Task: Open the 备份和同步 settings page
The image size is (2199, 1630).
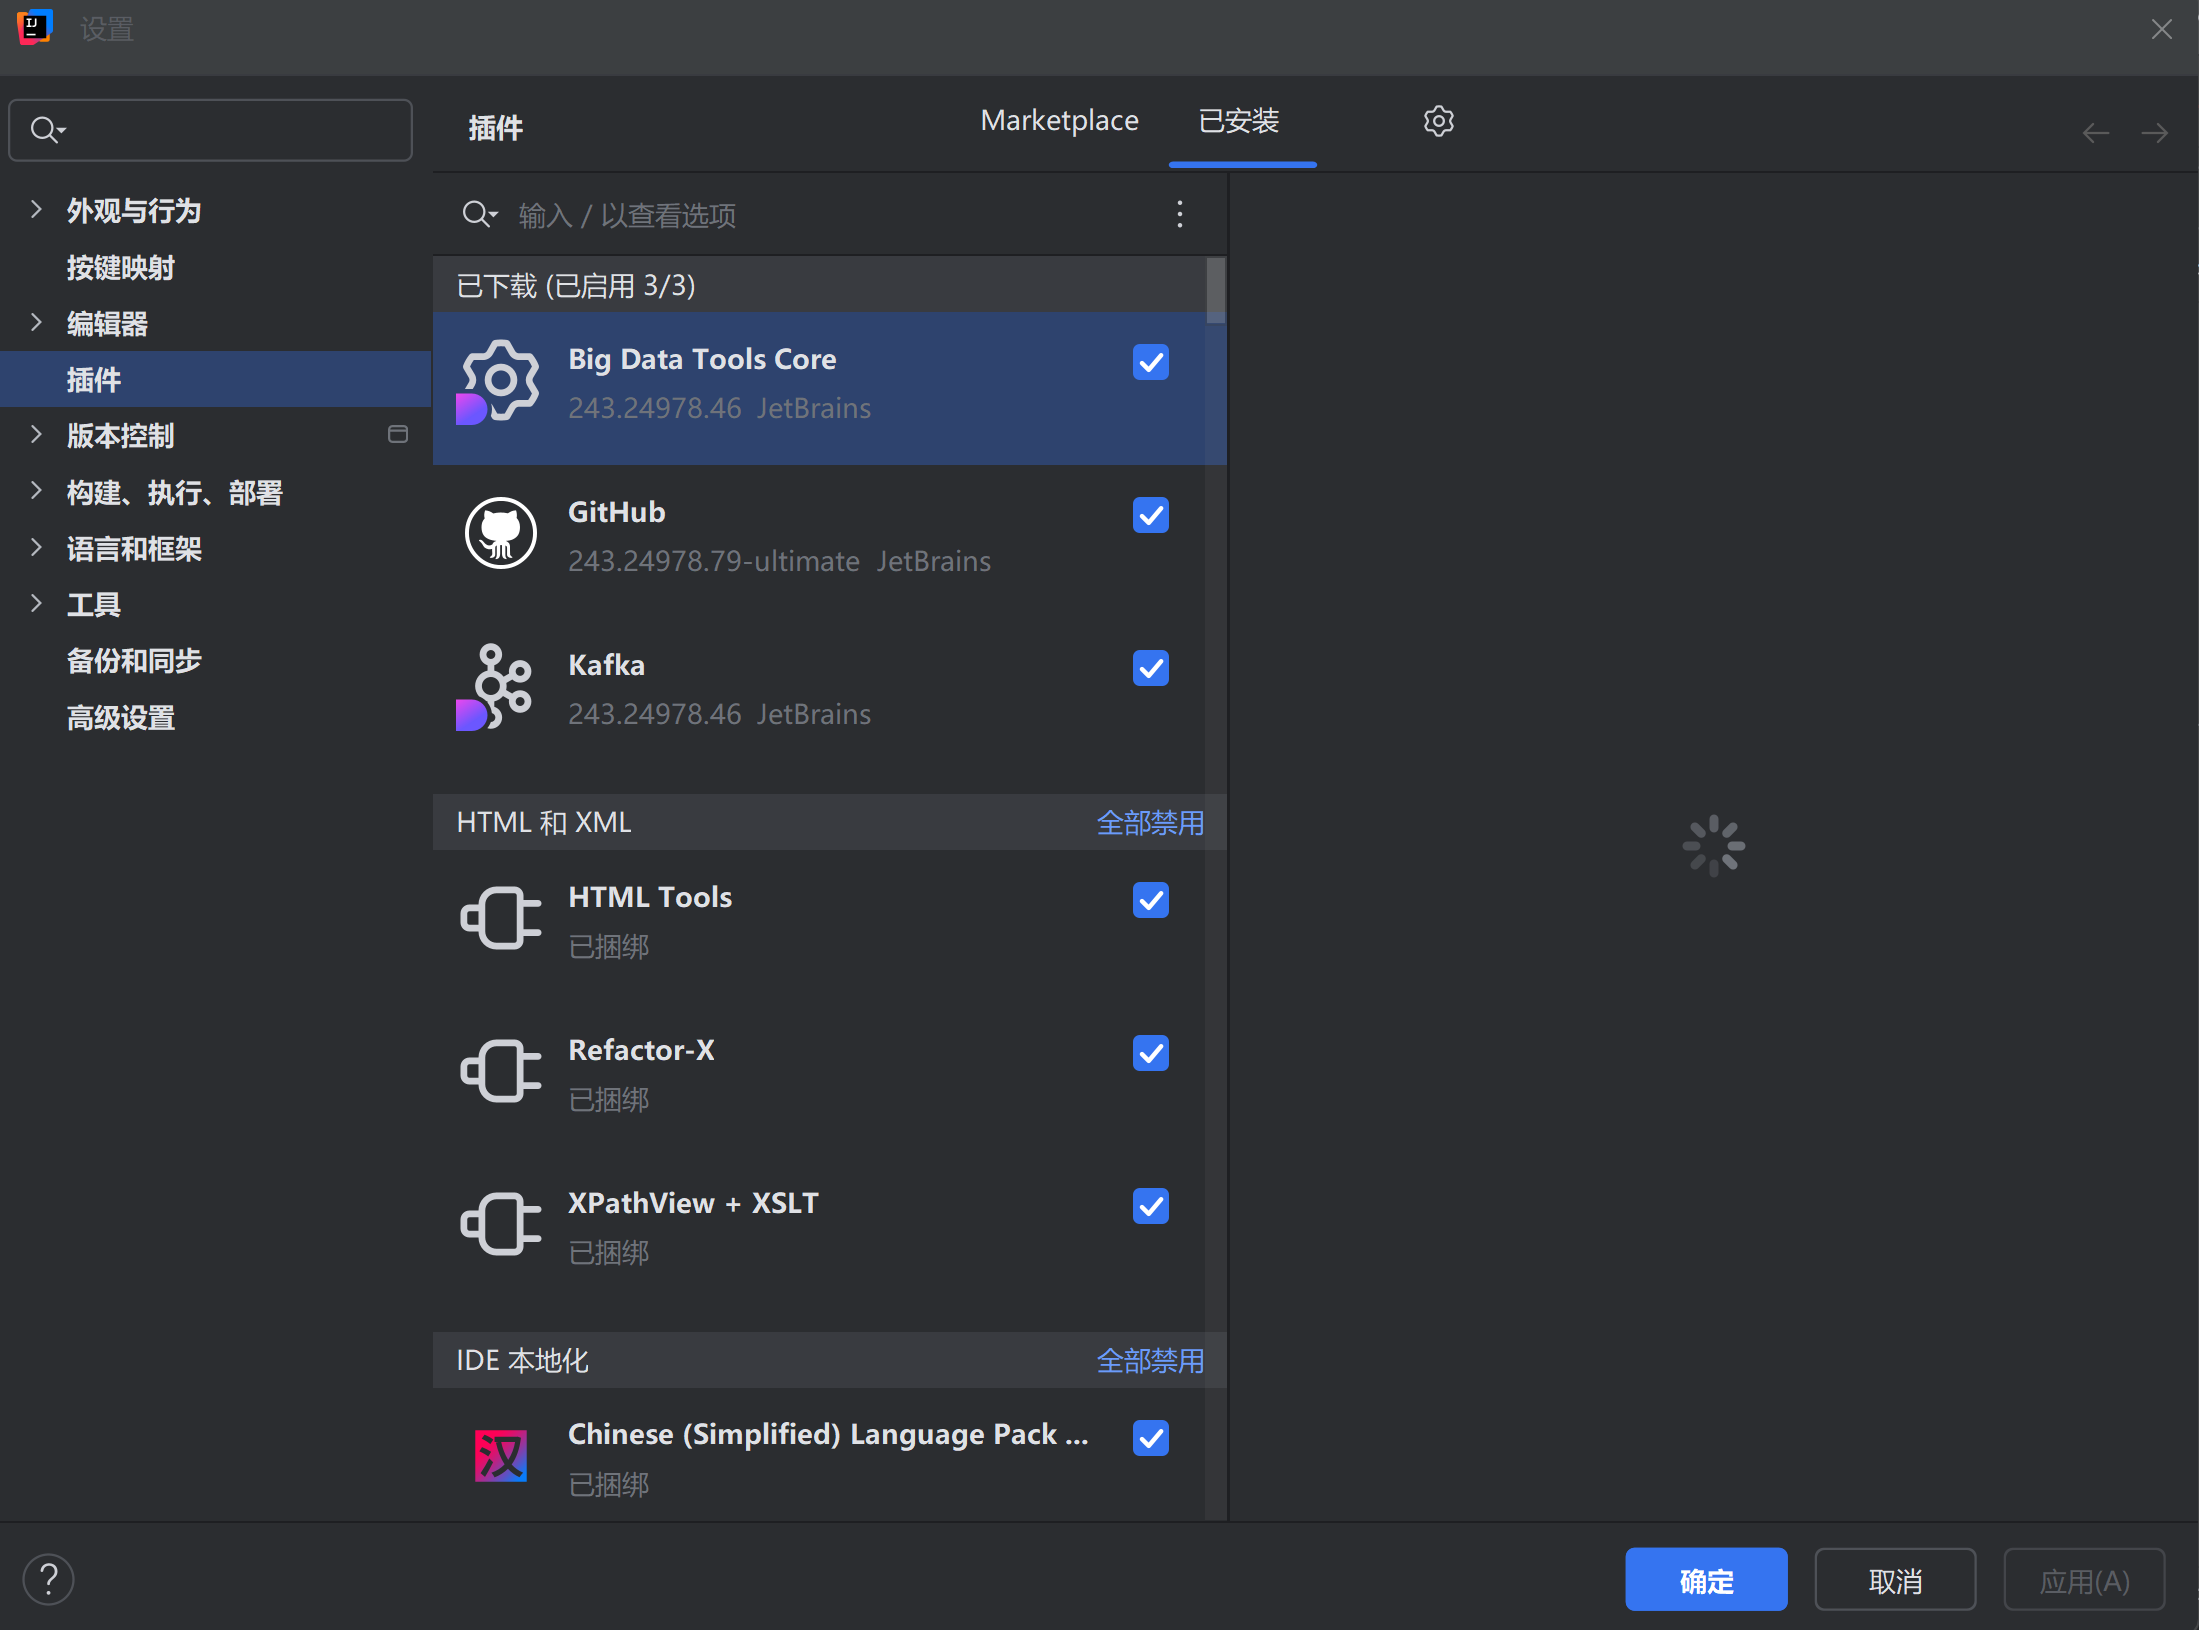Action: (x=133, y=660)
